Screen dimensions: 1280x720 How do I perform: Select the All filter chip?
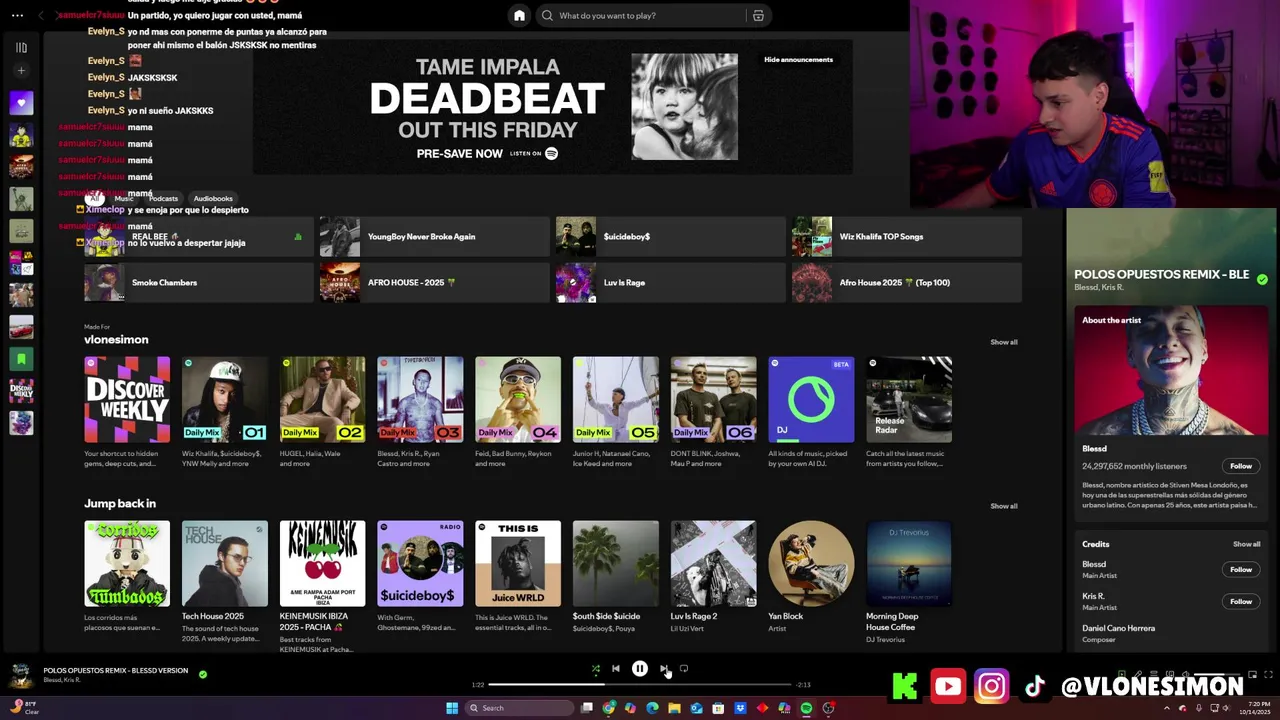(x=95, y=198)
